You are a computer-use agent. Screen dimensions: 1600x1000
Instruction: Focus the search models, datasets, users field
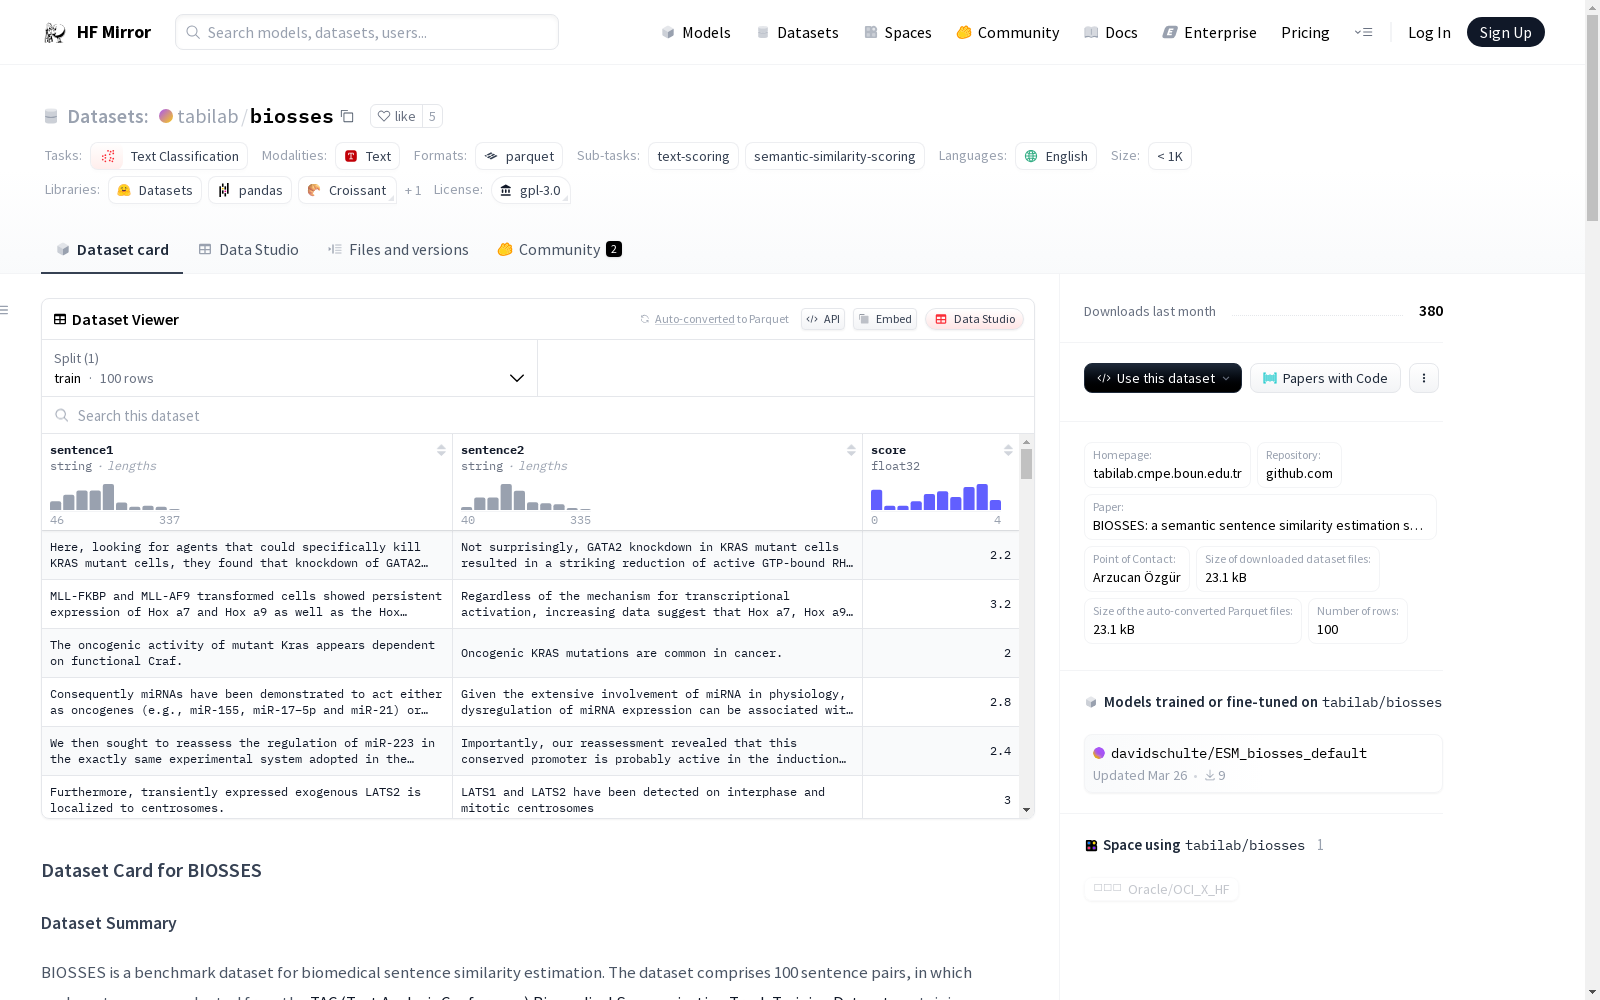(x=367, y=32)
